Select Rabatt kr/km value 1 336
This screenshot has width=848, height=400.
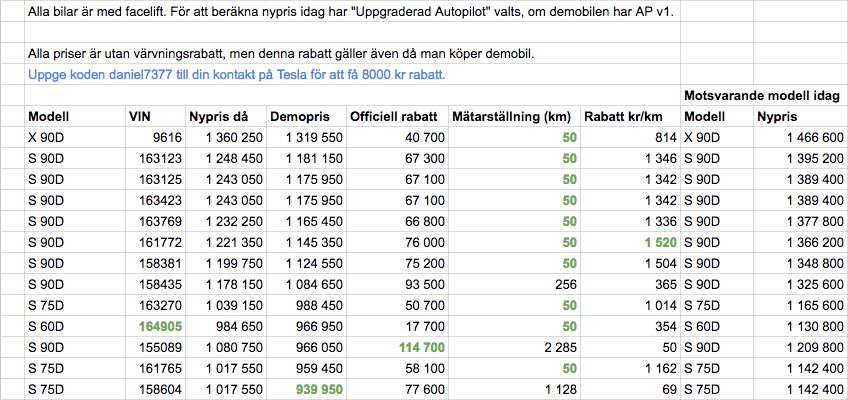point(630,222)
